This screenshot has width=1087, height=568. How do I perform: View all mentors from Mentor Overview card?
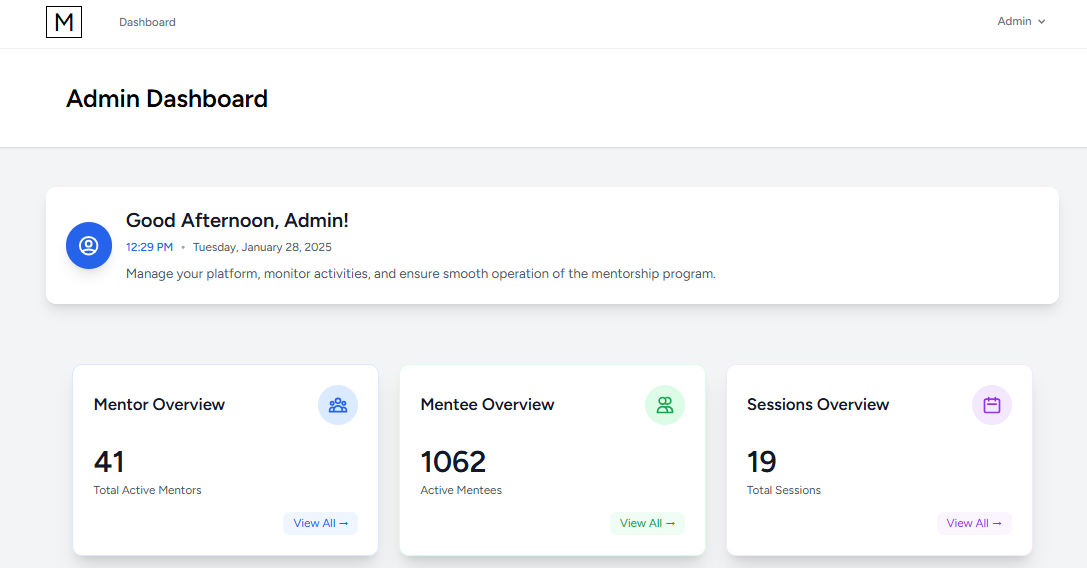pyautogui.click(x=320, y=523)
